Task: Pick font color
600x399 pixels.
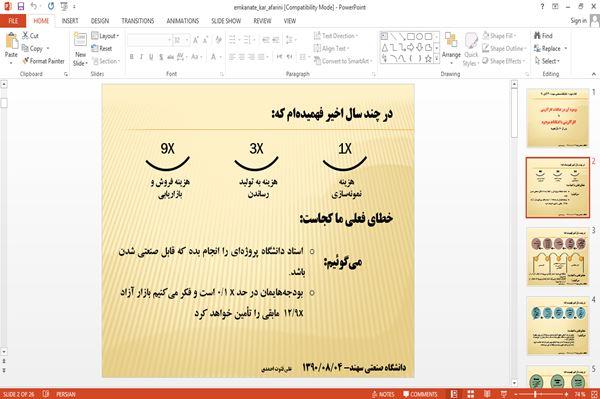Action: point(214,57)
